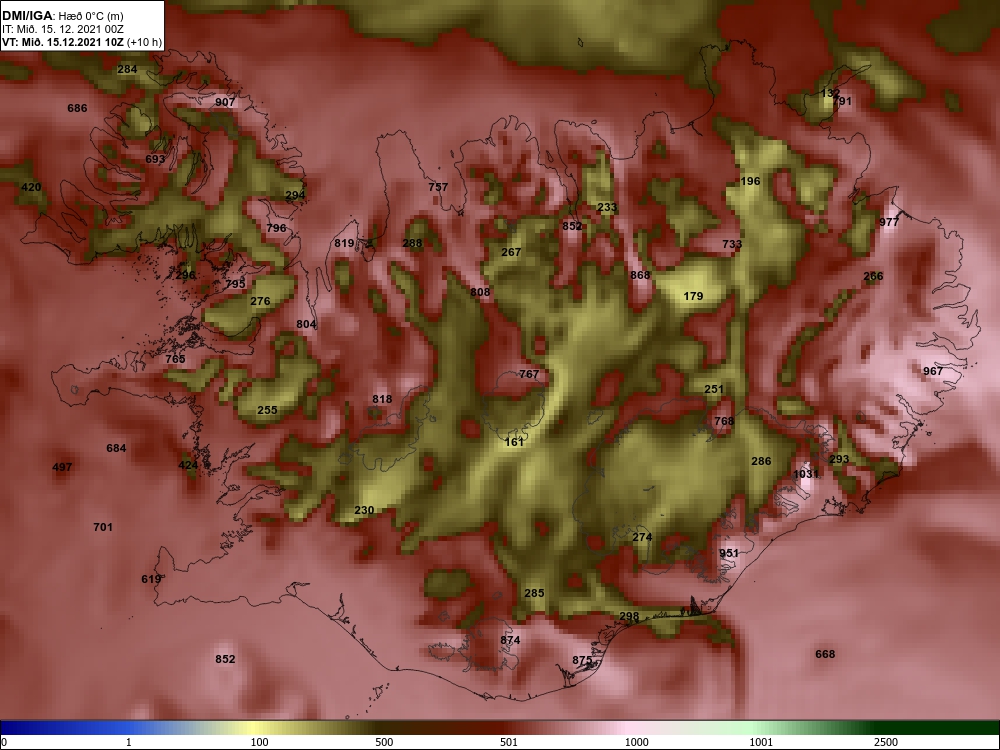The image size is (1000, 750).
Task: Select the map label 230
Action: 364,510
